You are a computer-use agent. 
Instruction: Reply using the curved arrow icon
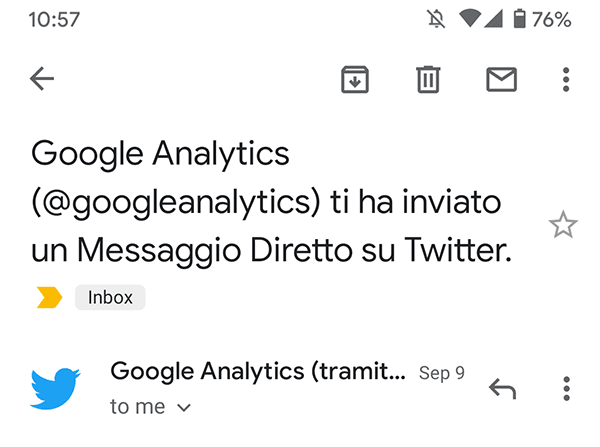(502, 389)
